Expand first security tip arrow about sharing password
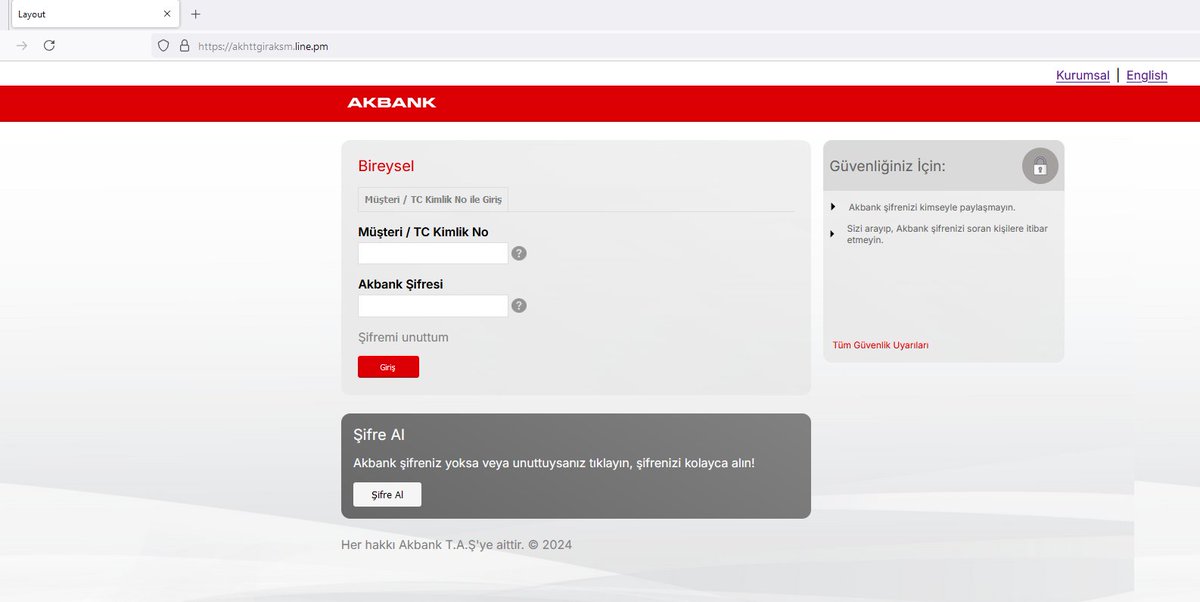This screenshot has width=1200, height=602. (833, 207)
